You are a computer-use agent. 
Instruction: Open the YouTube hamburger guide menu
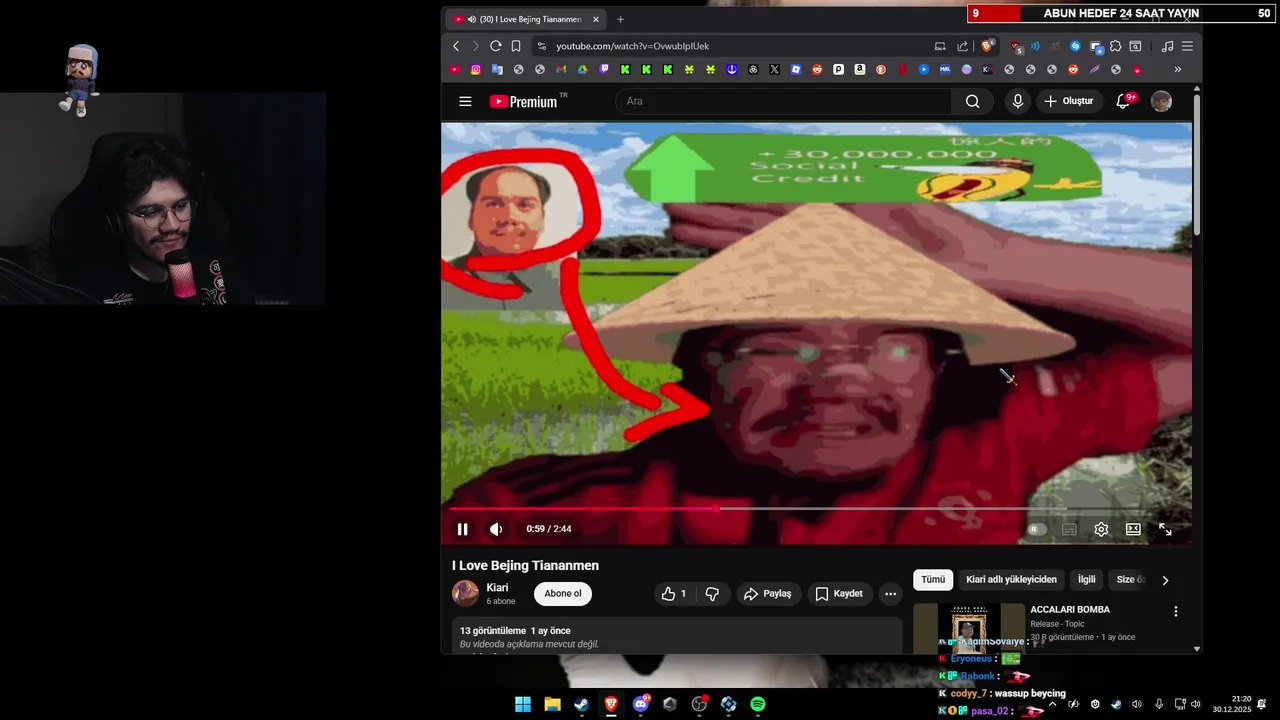pyautogui.click(x=465, y=101)
